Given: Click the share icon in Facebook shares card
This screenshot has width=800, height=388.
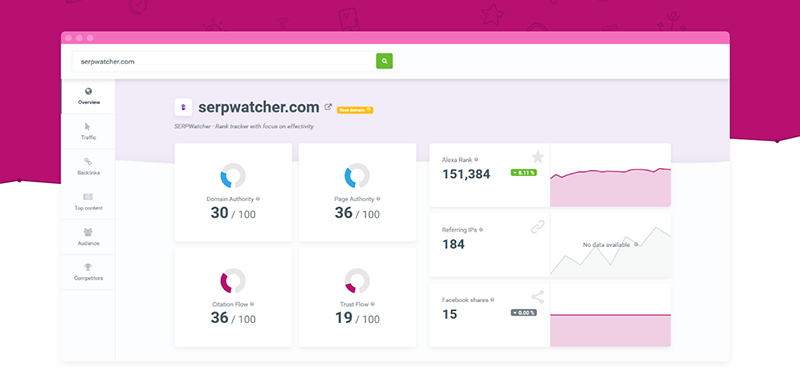Looking at the screenshot, I should pos(538,297).
